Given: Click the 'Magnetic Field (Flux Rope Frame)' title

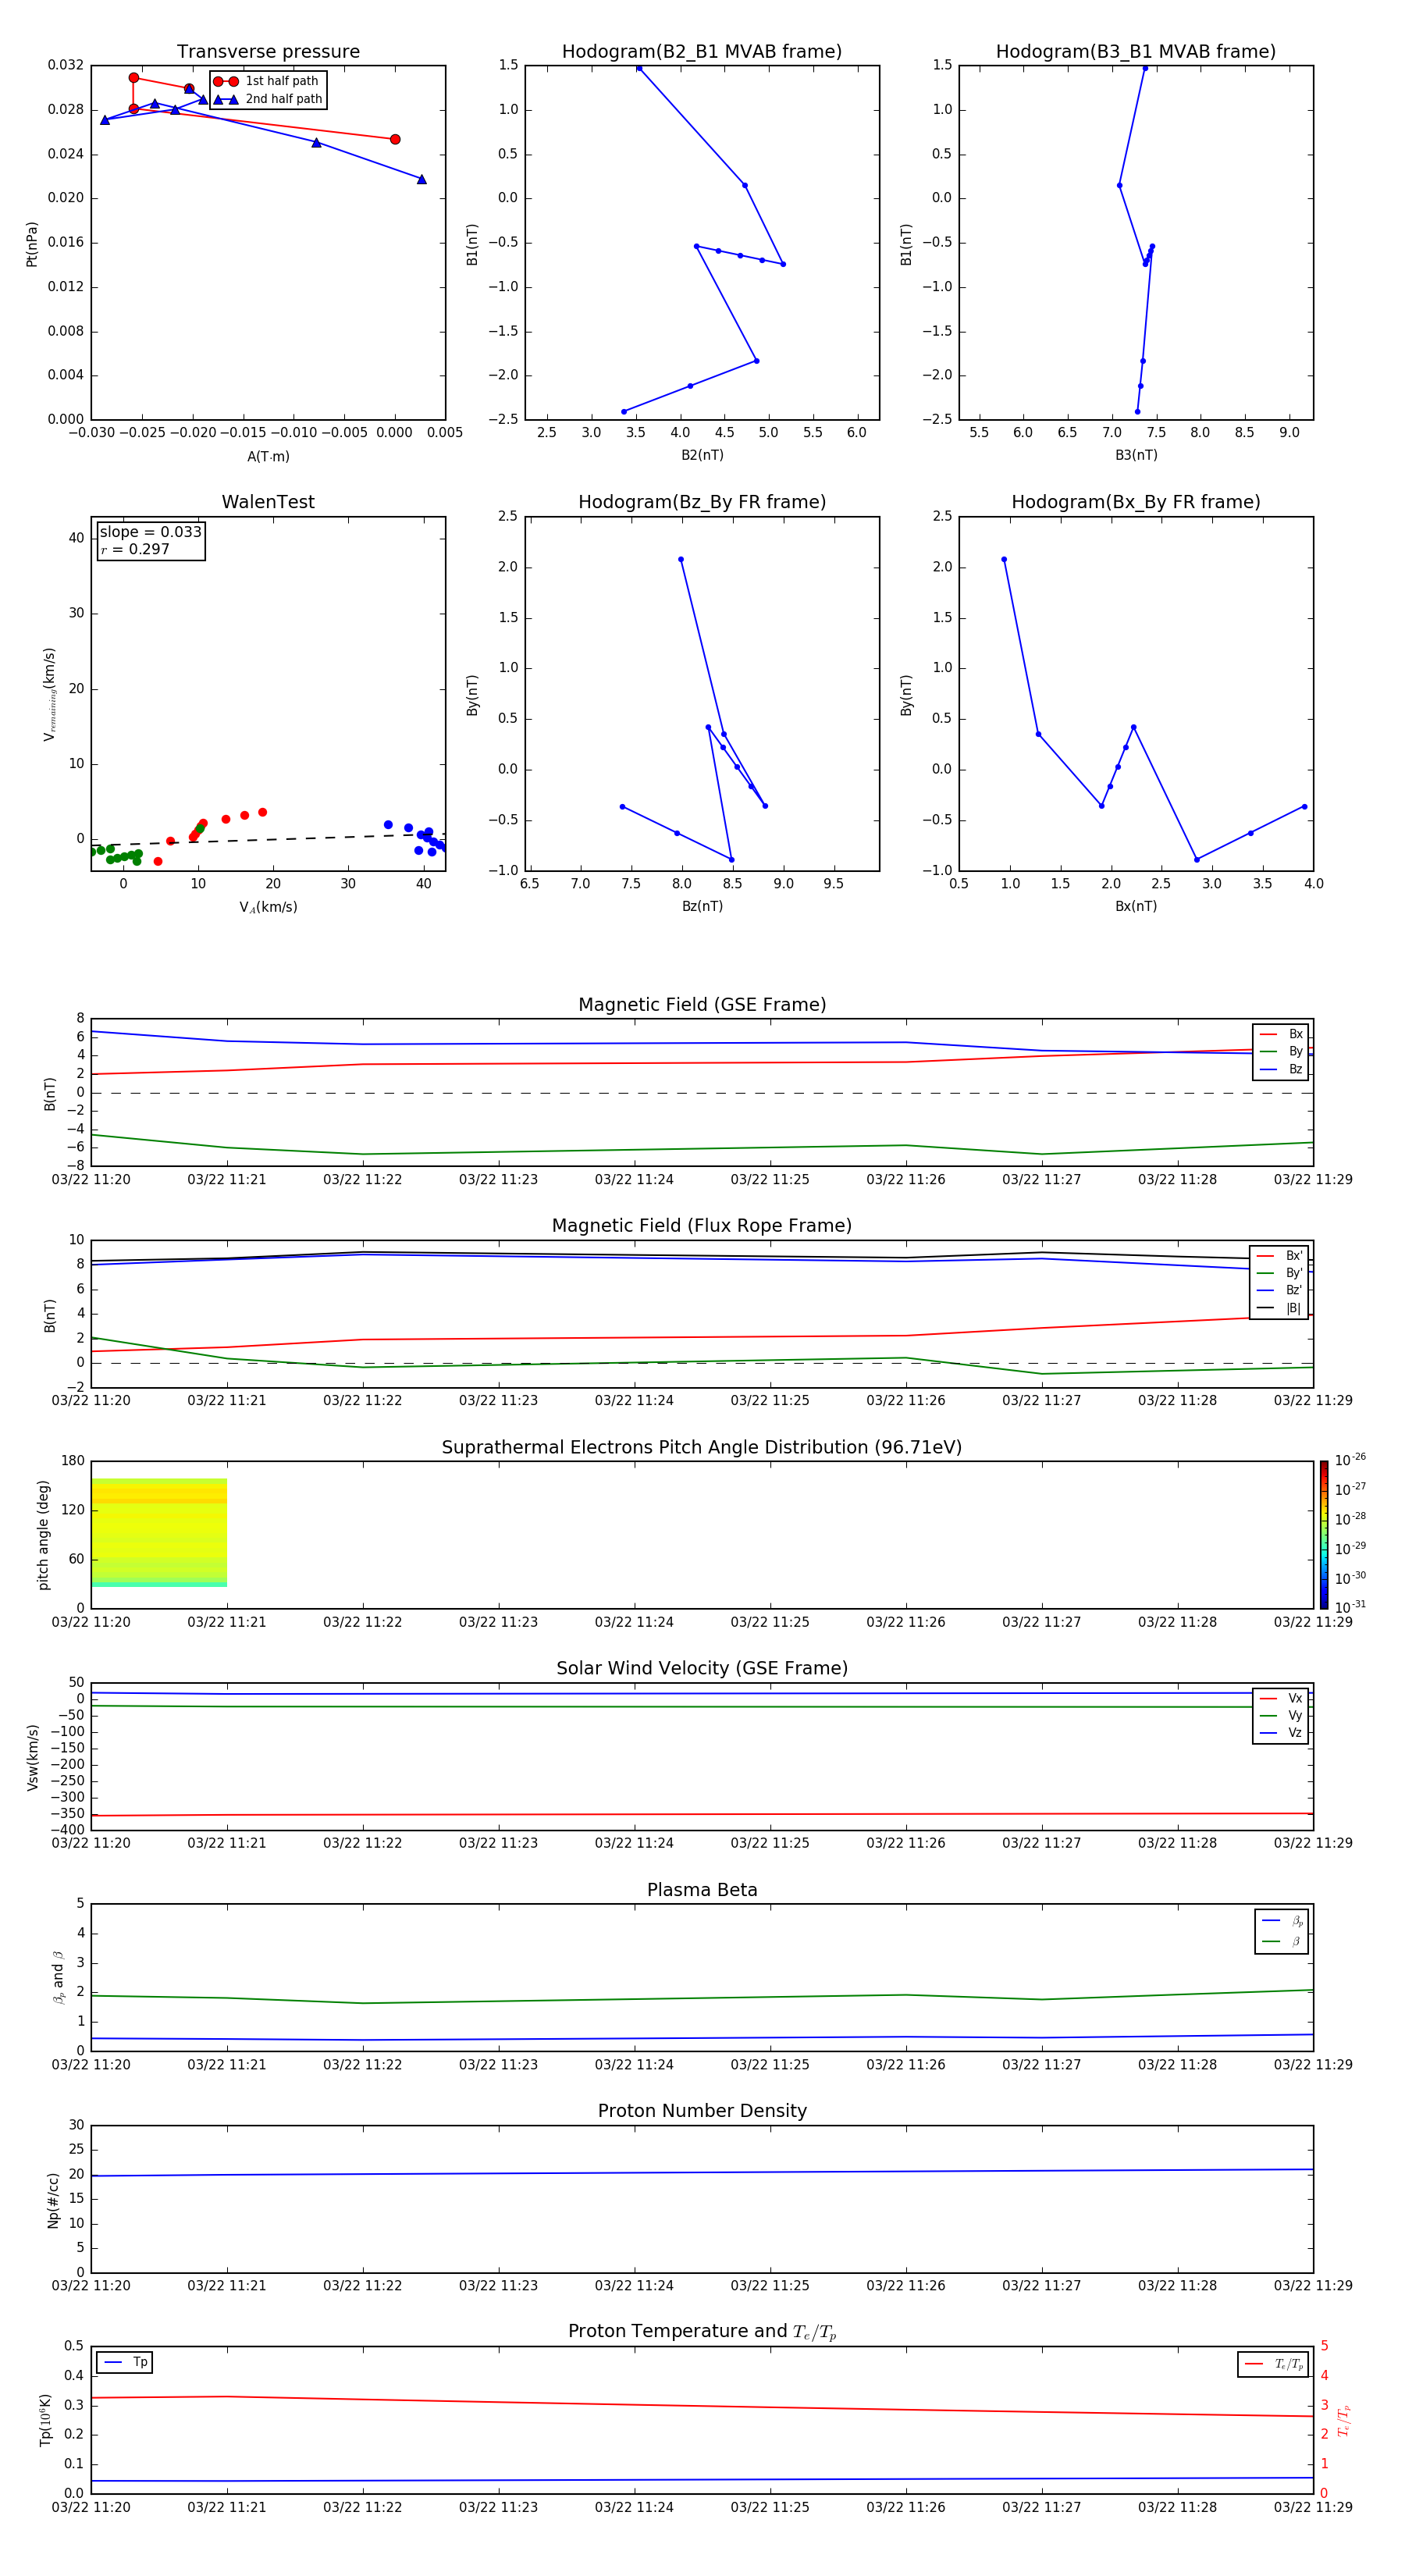Looking at the screenshot, I should click(702, 1226).
